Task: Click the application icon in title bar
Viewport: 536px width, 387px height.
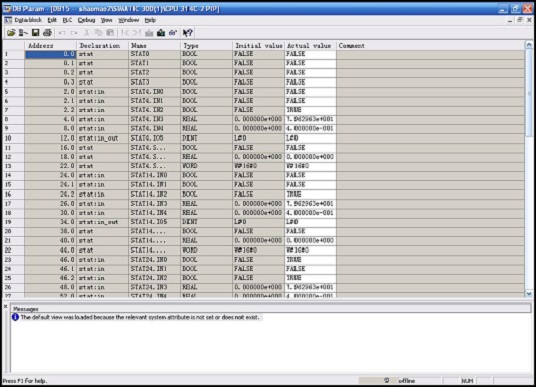Action: pos(7,8)
